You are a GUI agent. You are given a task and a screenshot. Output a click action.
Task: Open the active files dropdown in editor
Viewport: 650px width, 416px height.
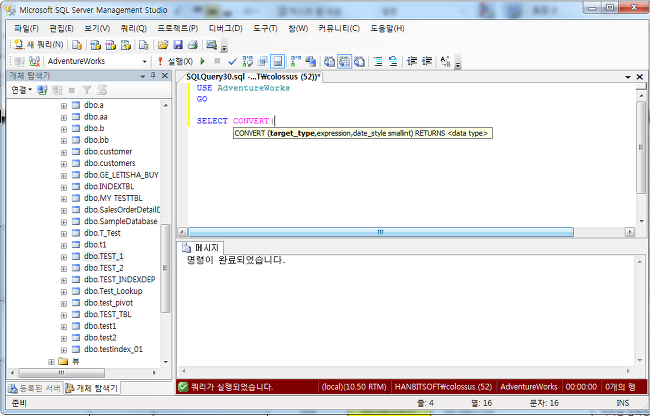coord(628,77)
